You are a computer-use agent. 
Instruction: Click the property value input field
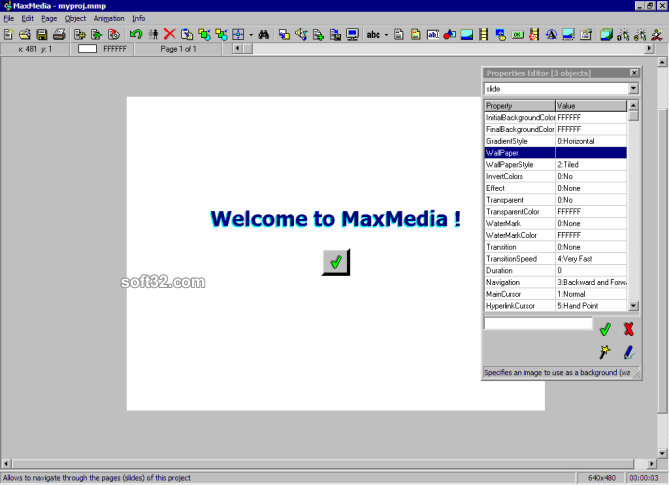[x=538, y=323]
